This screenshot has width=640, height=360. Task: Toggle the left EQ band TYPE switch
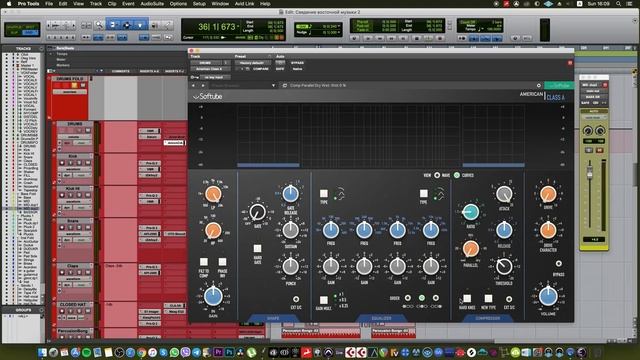pyautogui.click(x=324, y=193)
